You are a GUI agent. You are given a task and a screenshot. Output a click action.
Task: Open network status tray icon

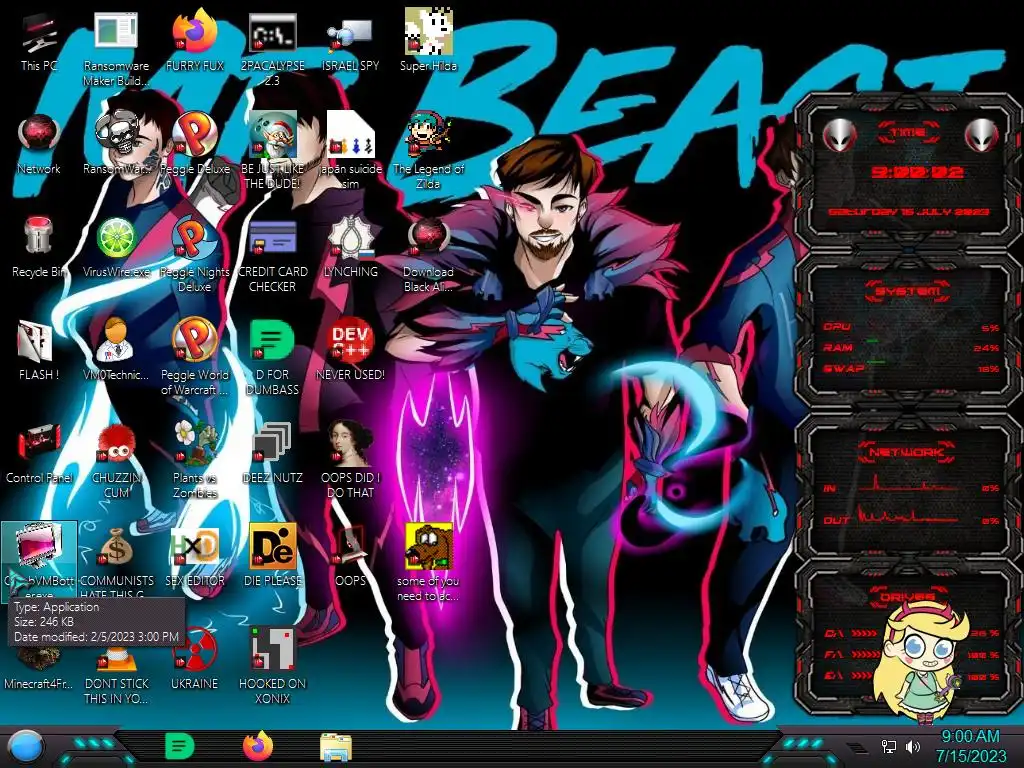click(x=889, y=746)
